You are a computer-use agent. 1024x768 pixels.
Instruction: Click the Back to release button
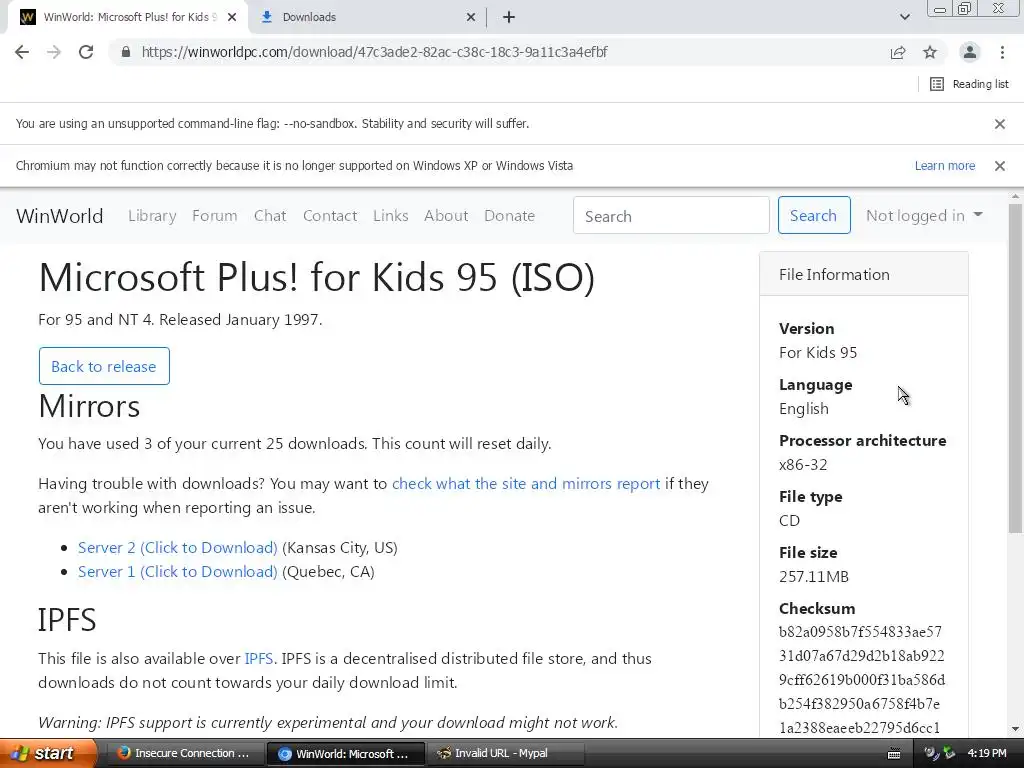pos(104,366)
